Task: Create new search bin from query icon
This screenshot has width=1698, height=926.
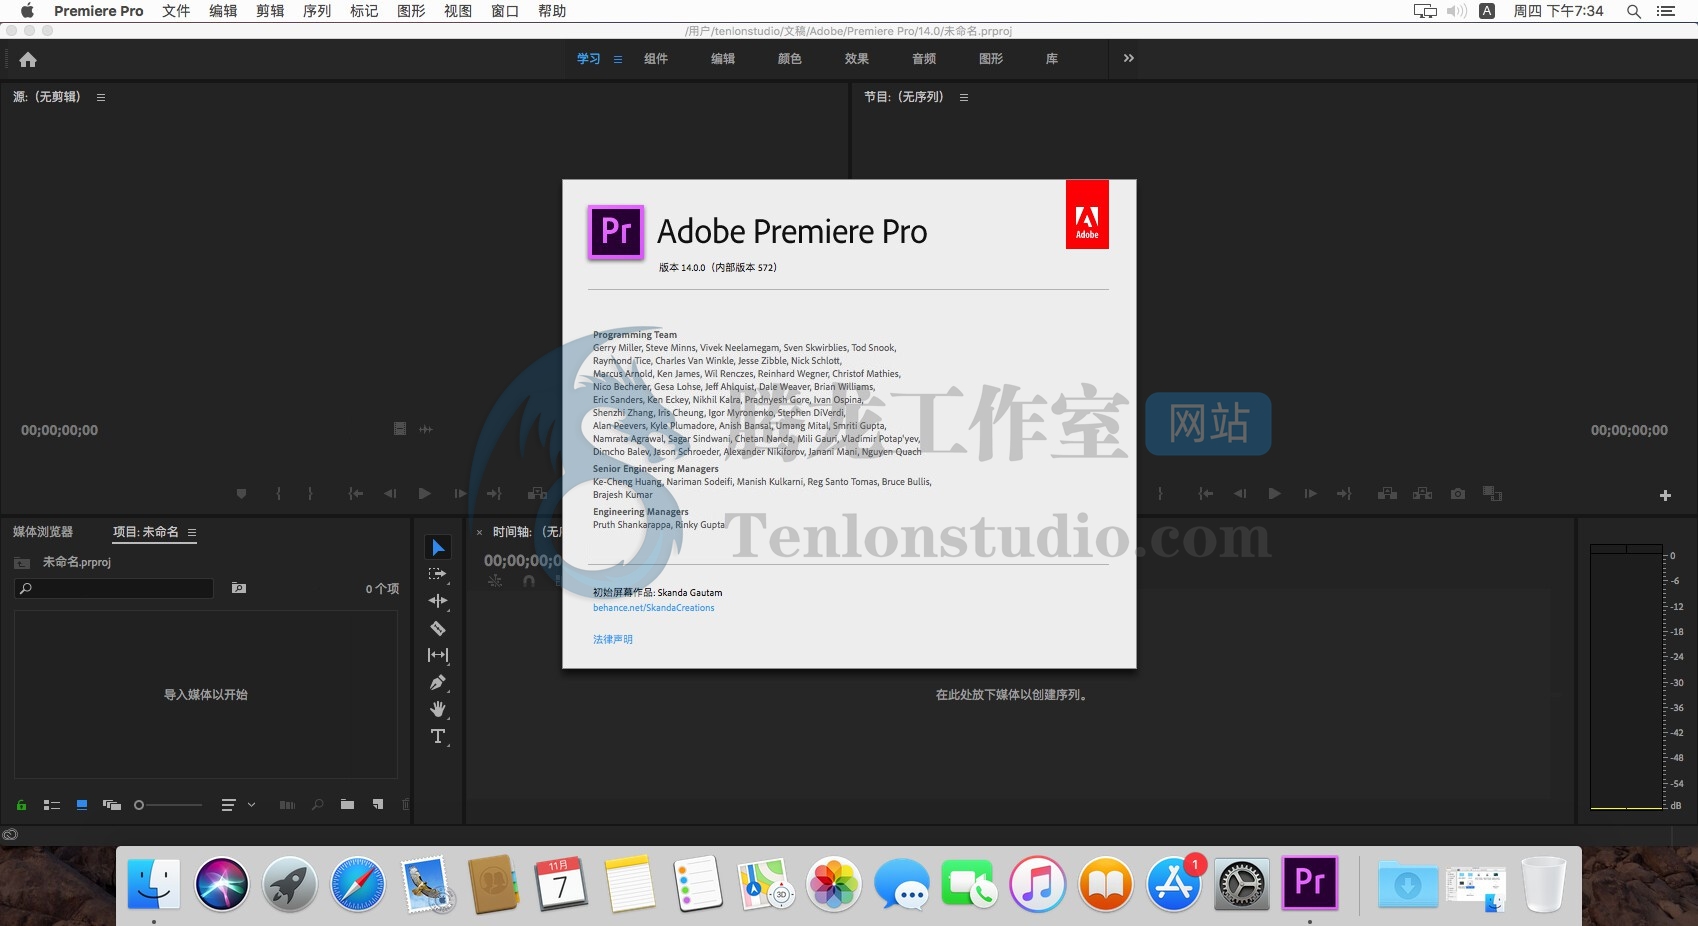Action: point(239,588)
